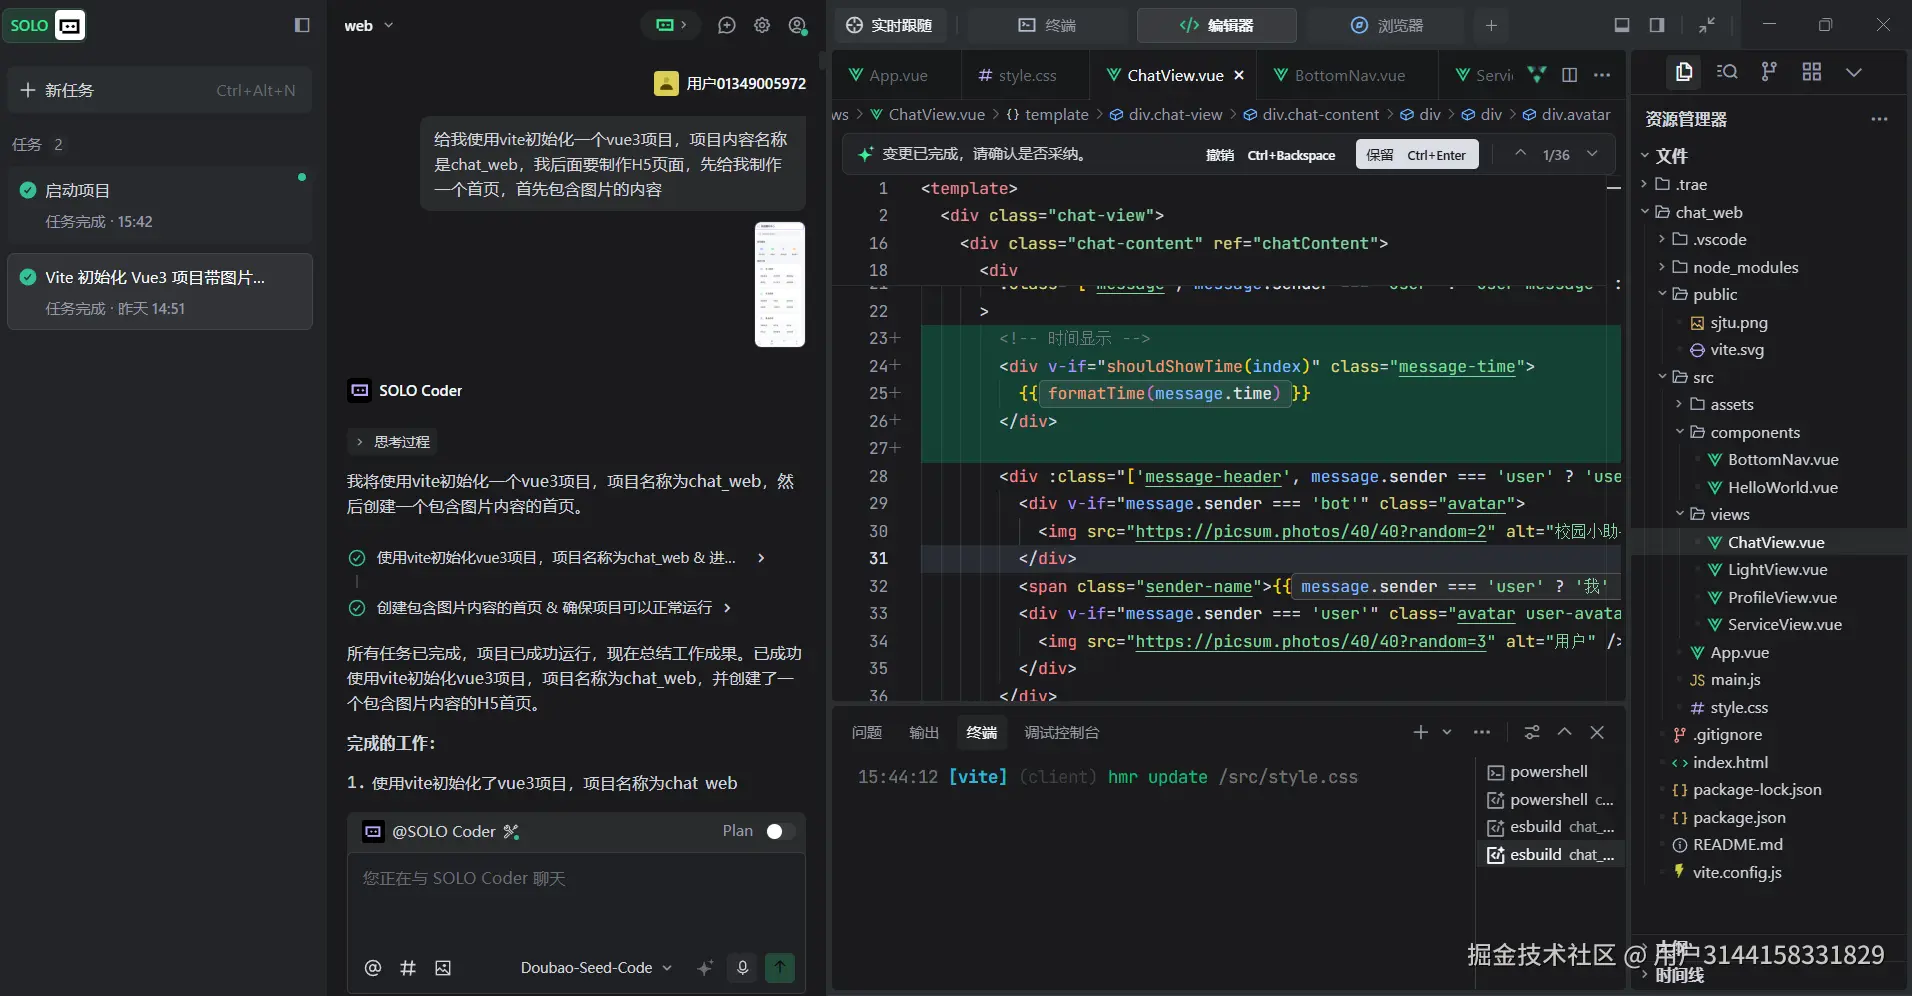
Task: Expand the 思考过程 section
Action: (393, 442)
